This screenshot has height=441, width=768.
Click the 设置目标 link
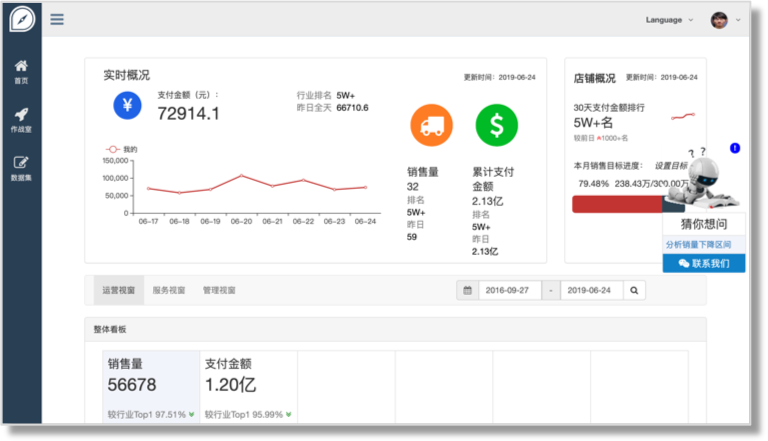(x=670, y=165)
